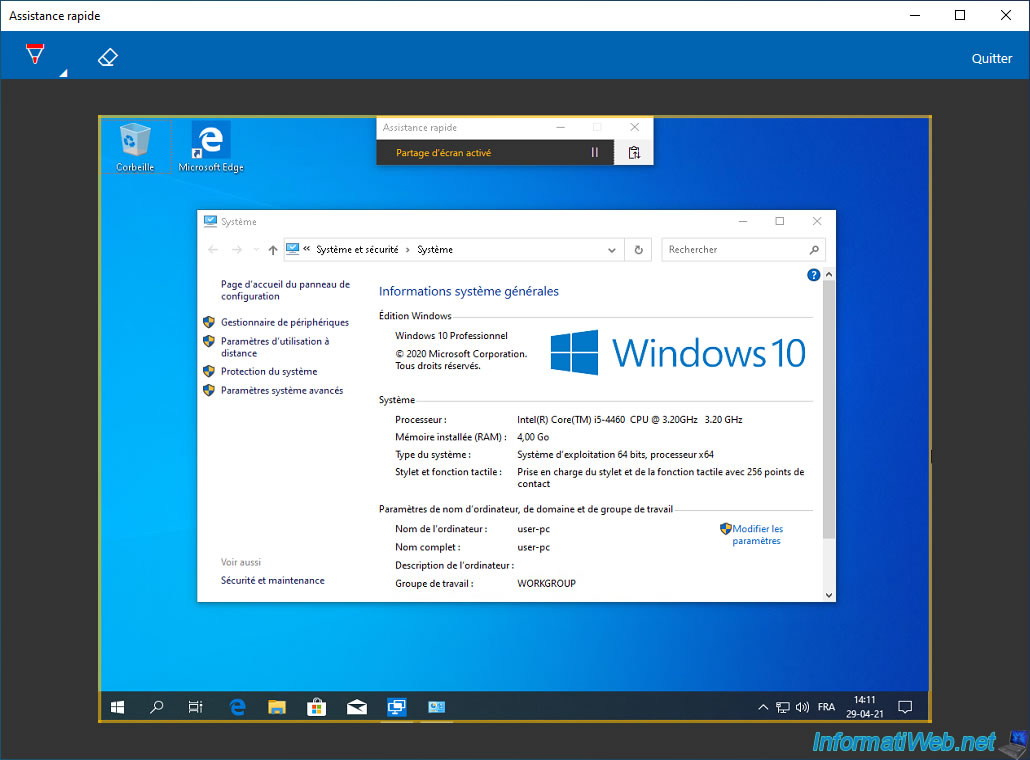Screen dimensions: 1030x760
Task: Open the annotation pen color dropdown arrow
Action: 63,73
